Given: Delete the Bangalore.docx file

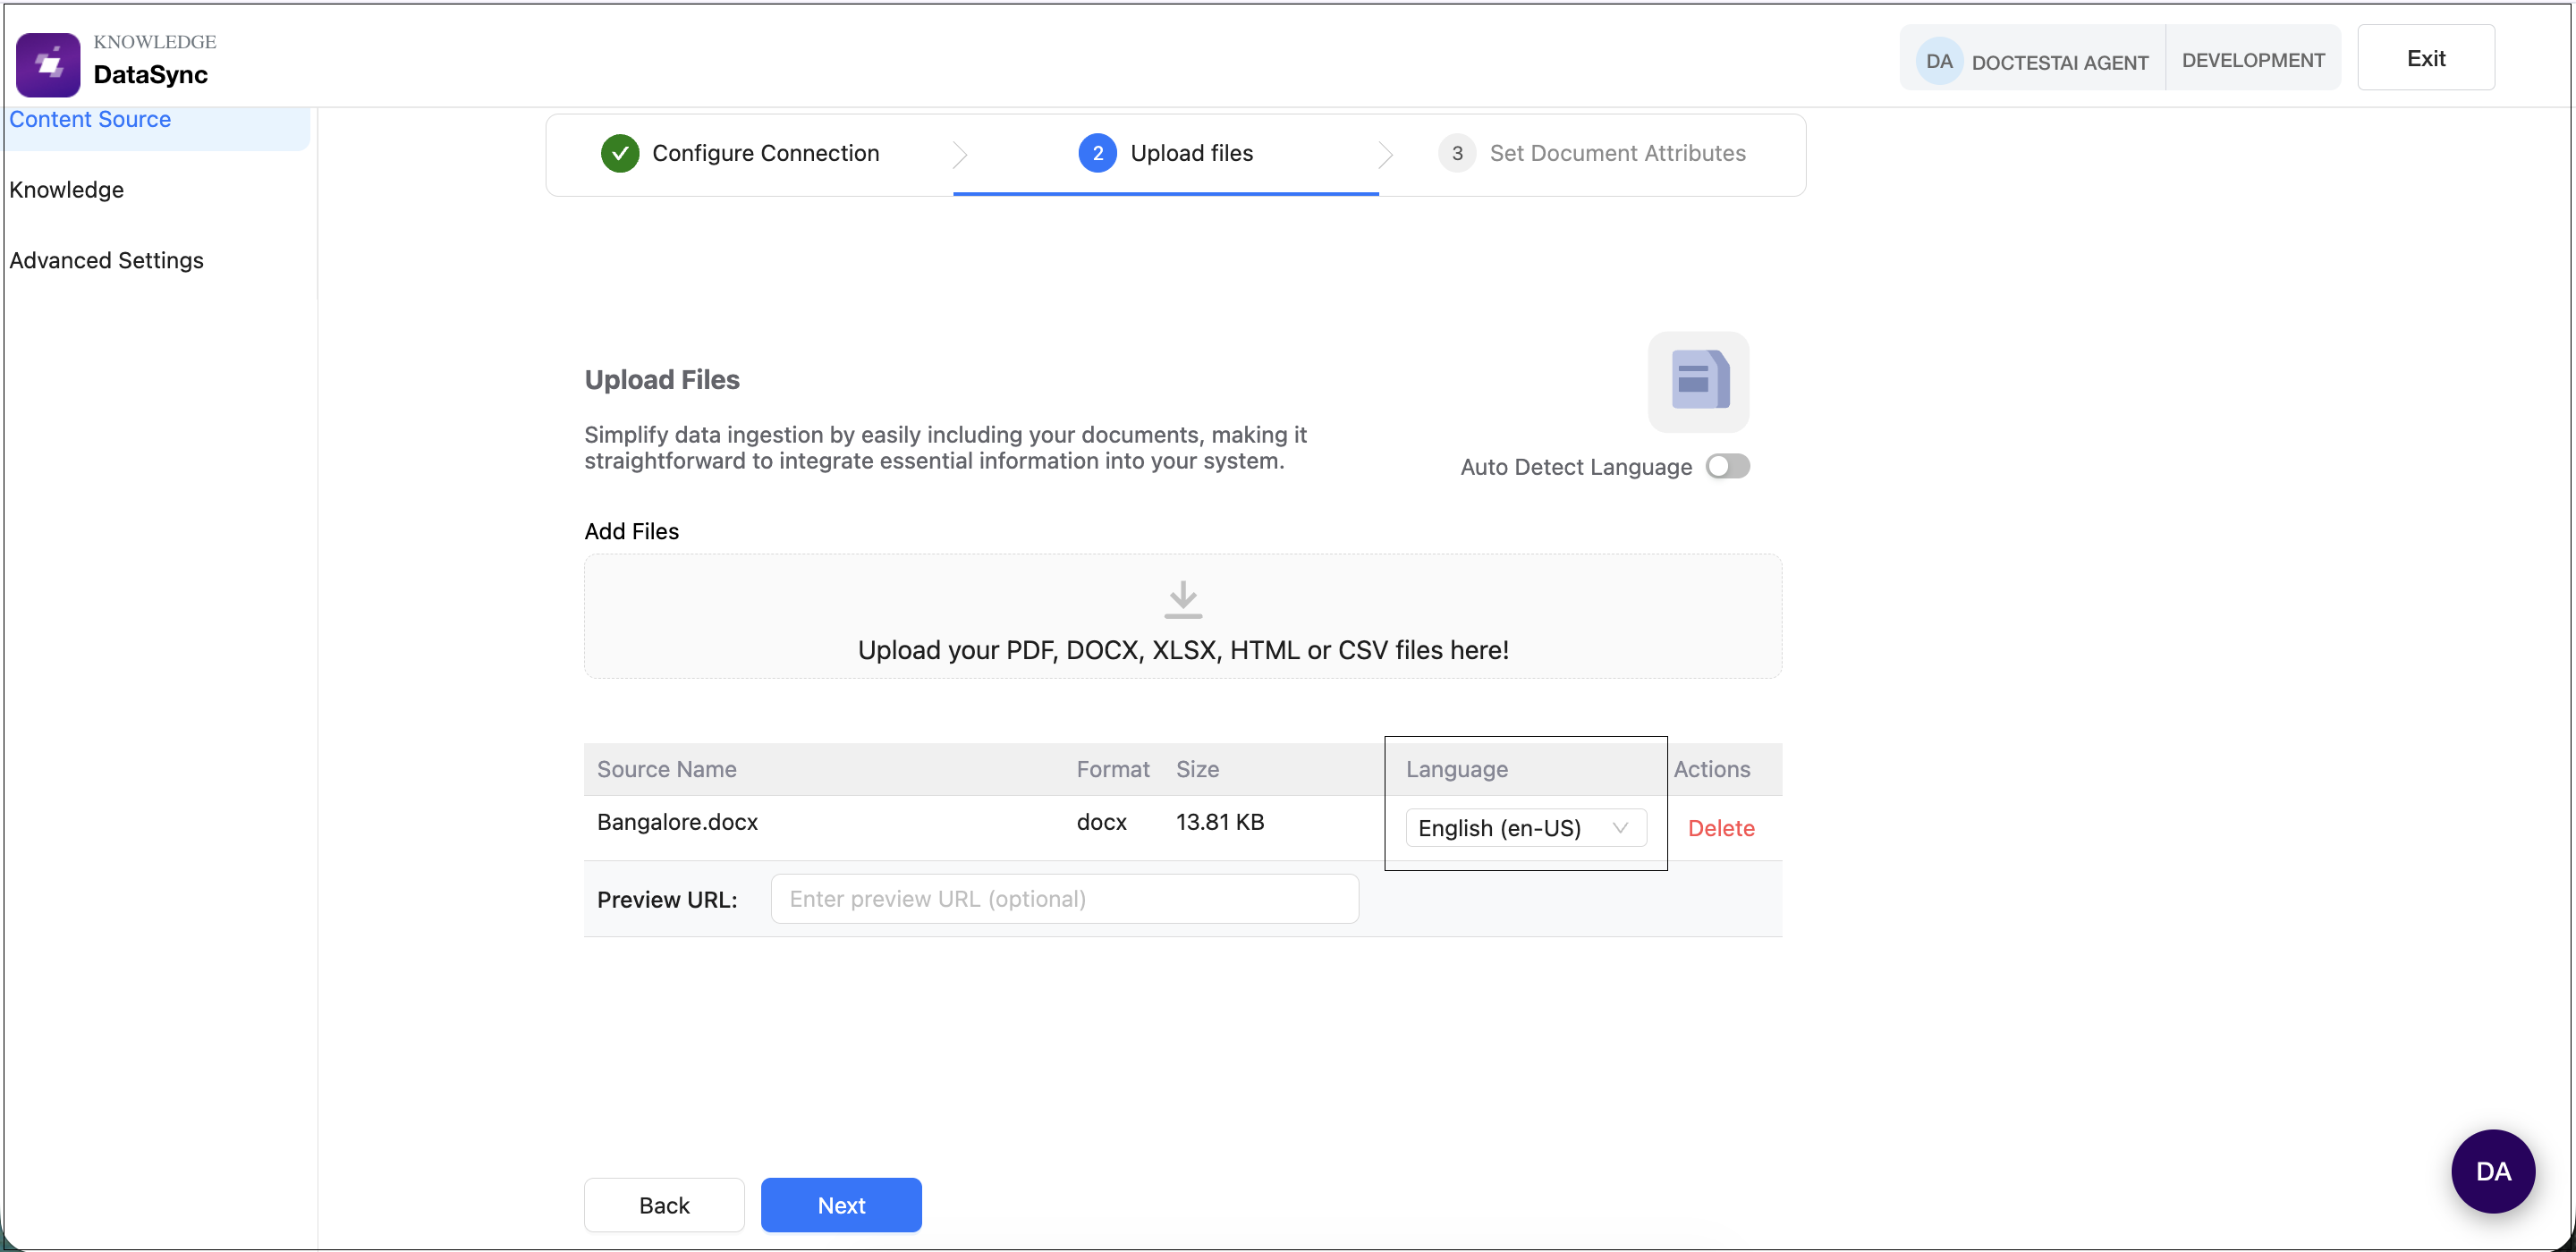Looking at the screenshot, I should tap(1720, 828).
